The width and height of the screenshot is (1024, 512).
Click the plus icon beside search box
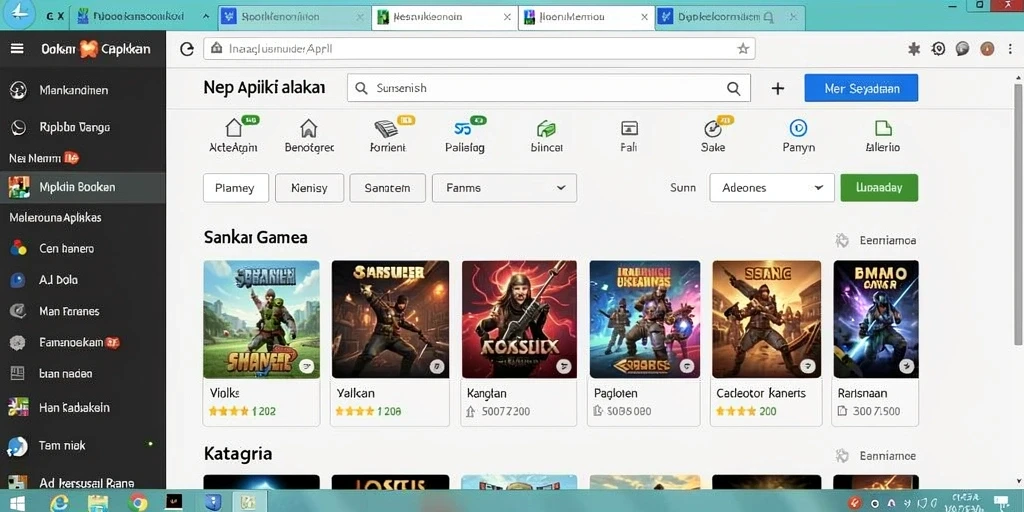coord(778,88)
